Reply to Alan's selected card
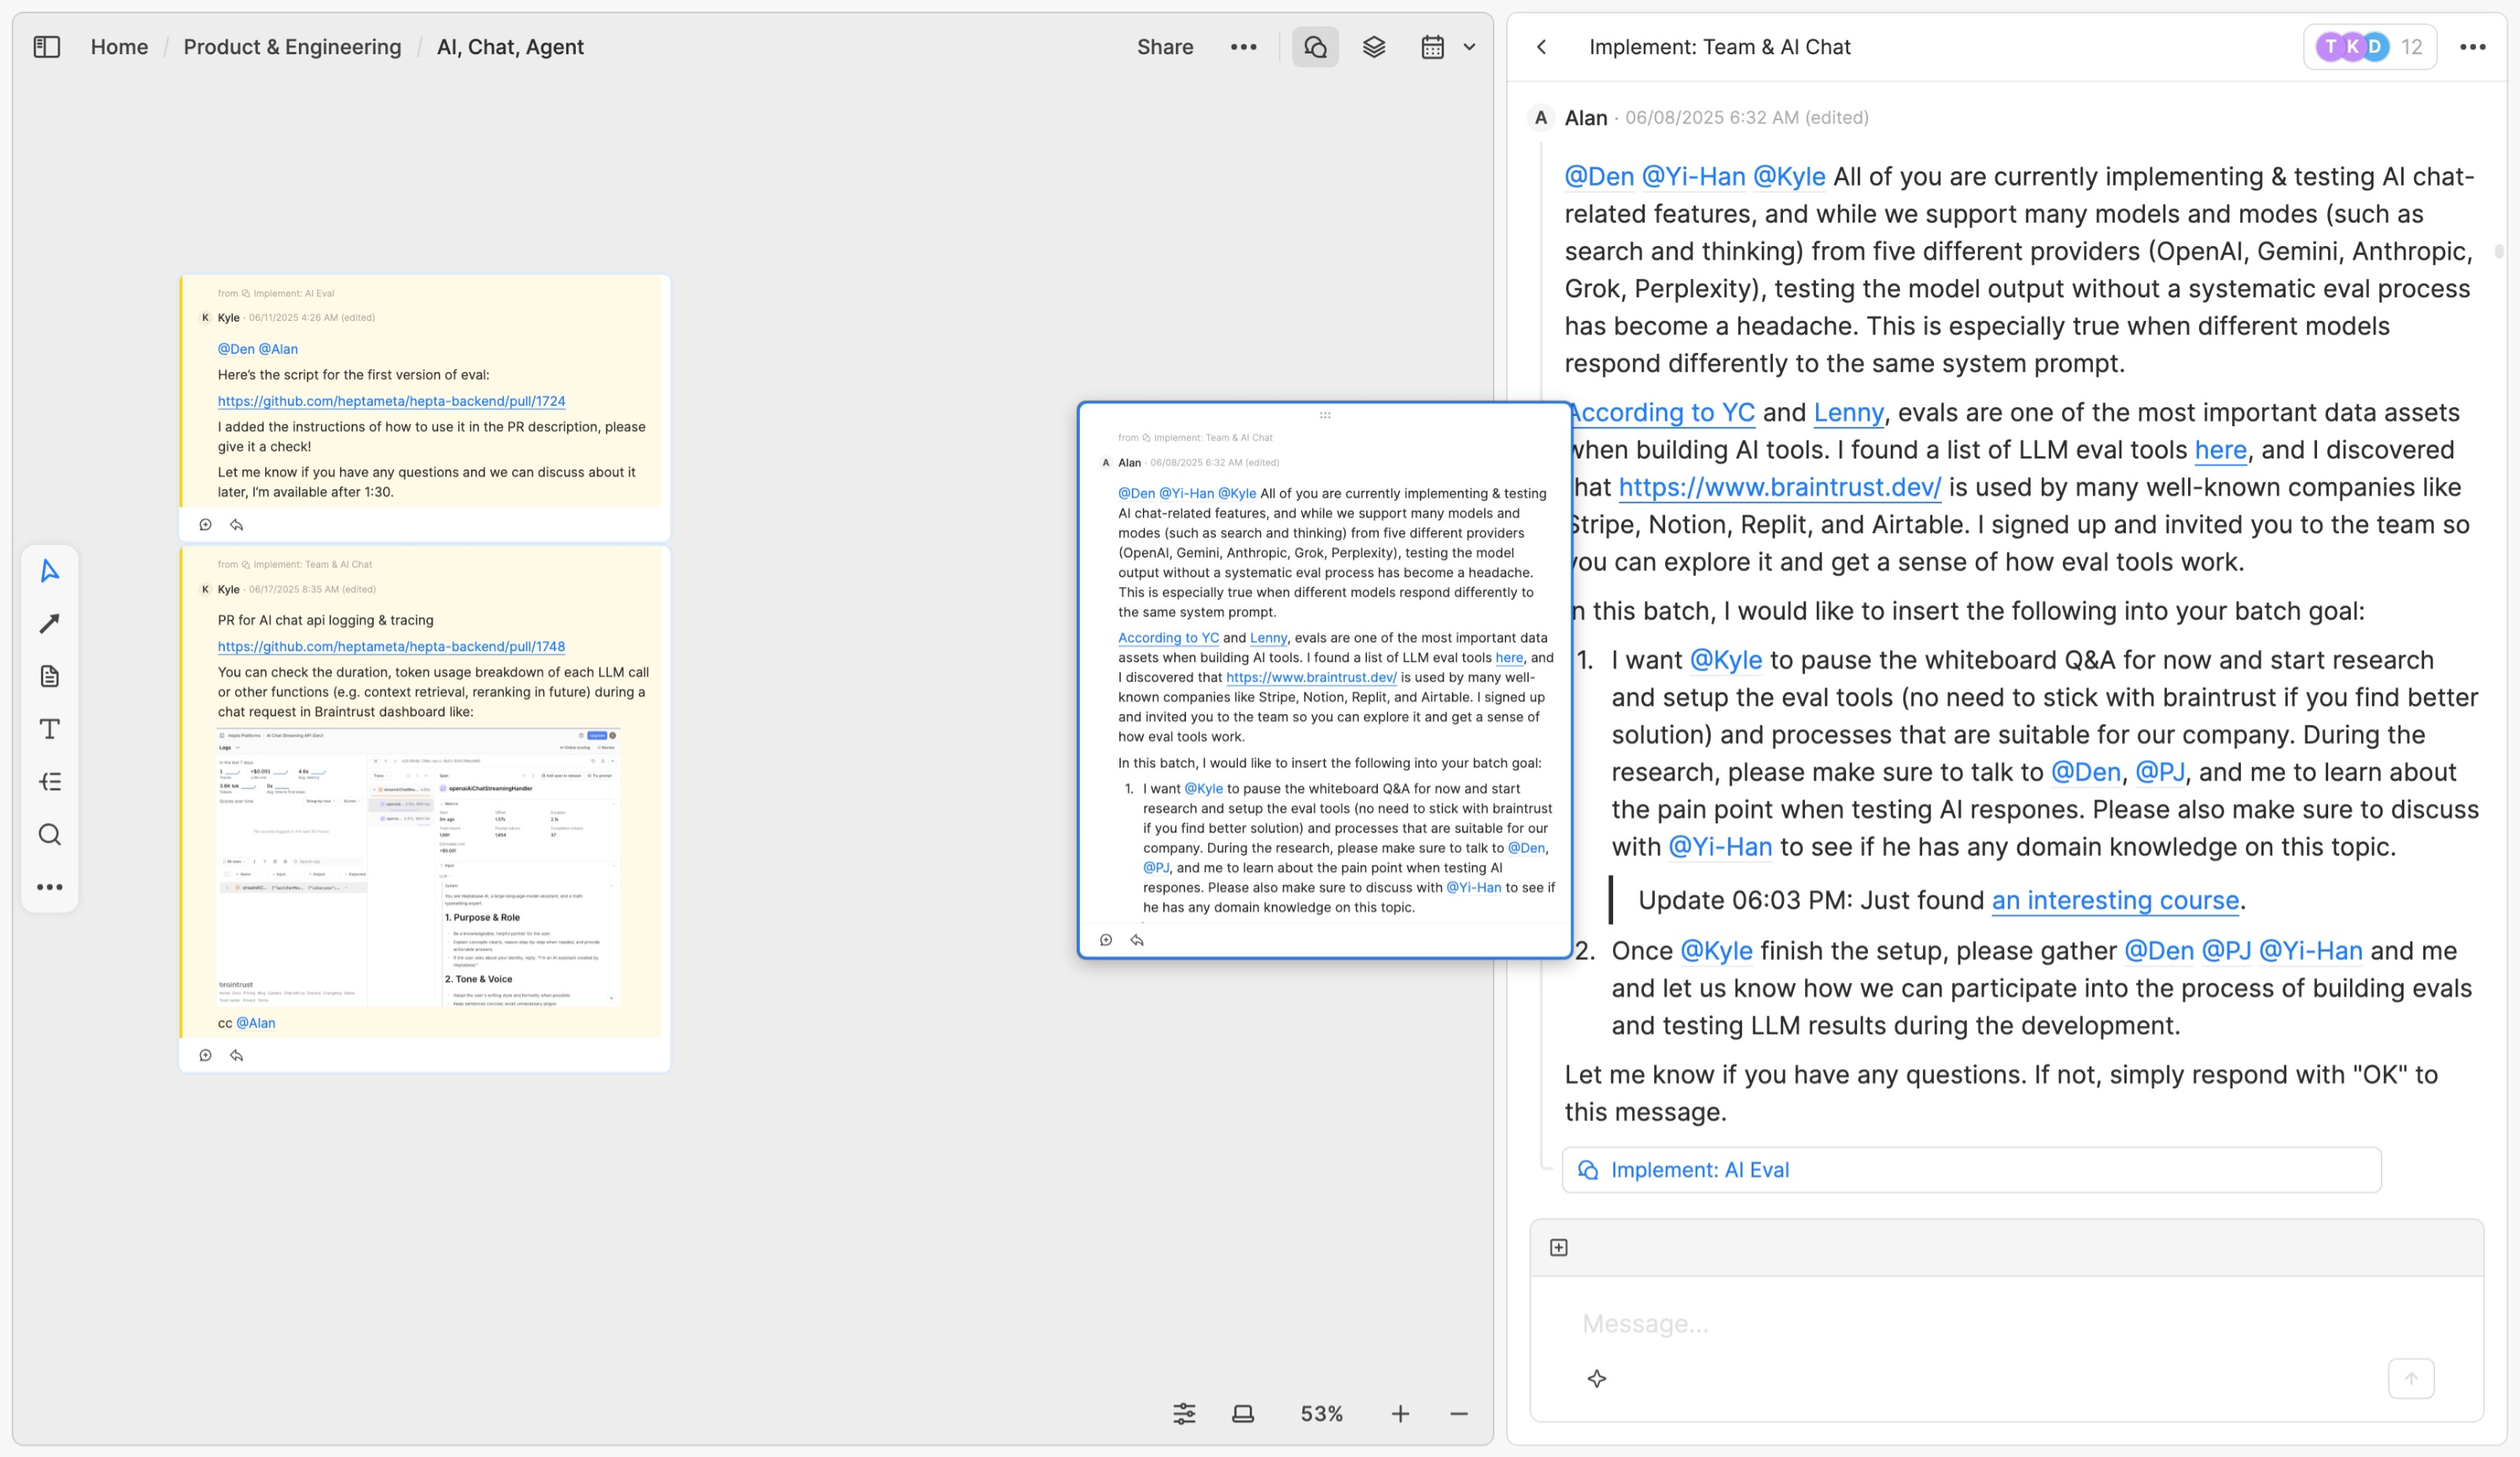 pyautogui.click(x=1137, y=940)
